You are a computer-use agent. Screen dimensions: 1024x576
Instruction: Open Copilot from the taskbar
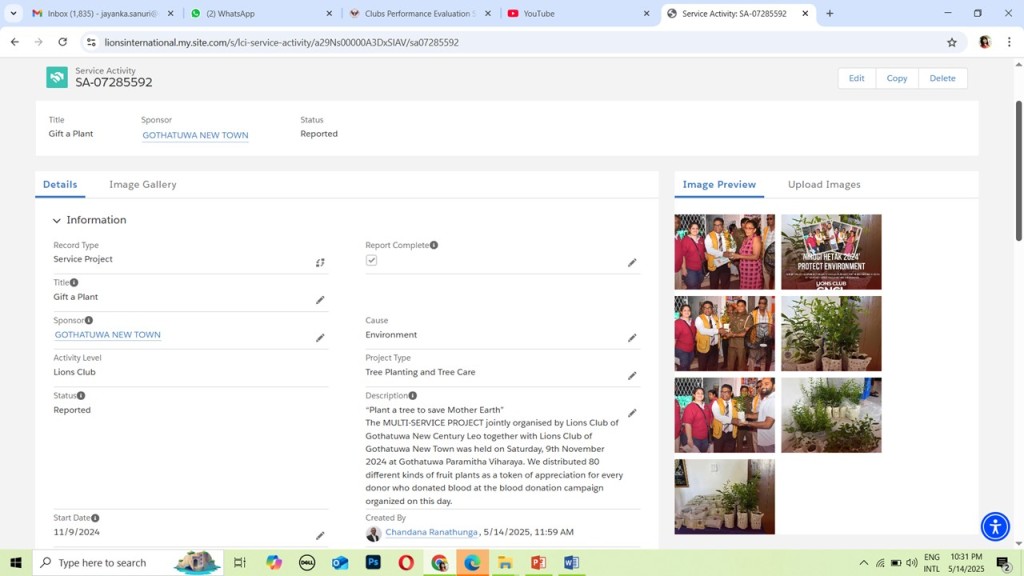click(x=274, y=562)
